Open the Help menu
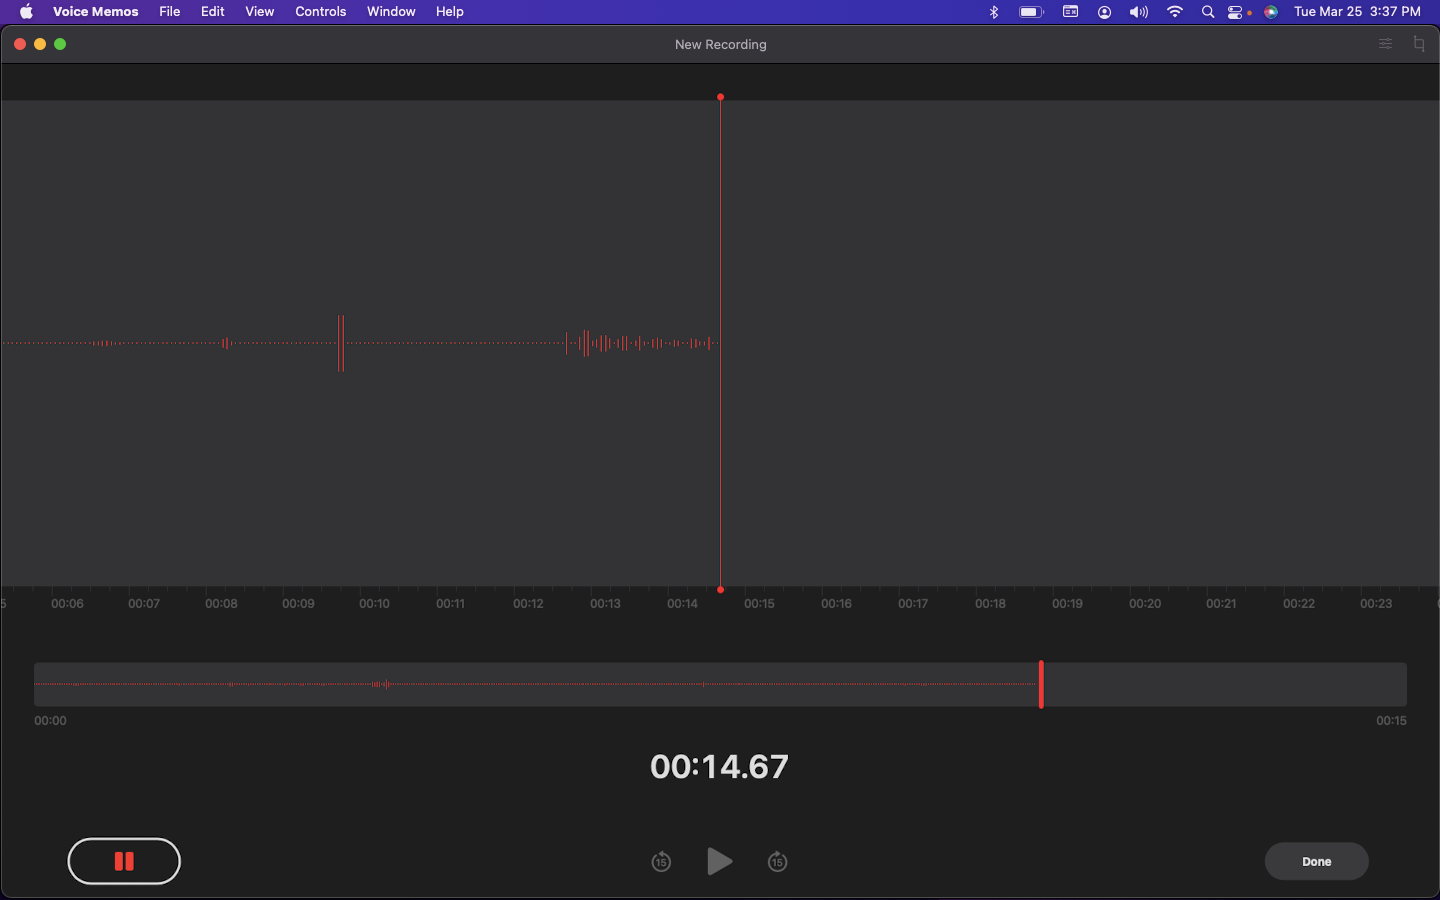Screen dimensions: 1440x900 [450, 12]
